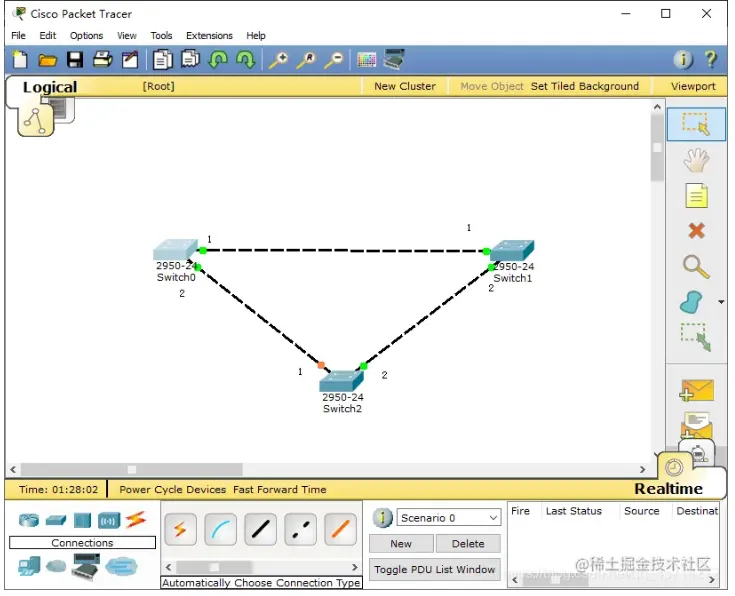This screenshot has width=735, height=596.
Task: Pick the curved blue Console cable
Action: click(220, 529)
